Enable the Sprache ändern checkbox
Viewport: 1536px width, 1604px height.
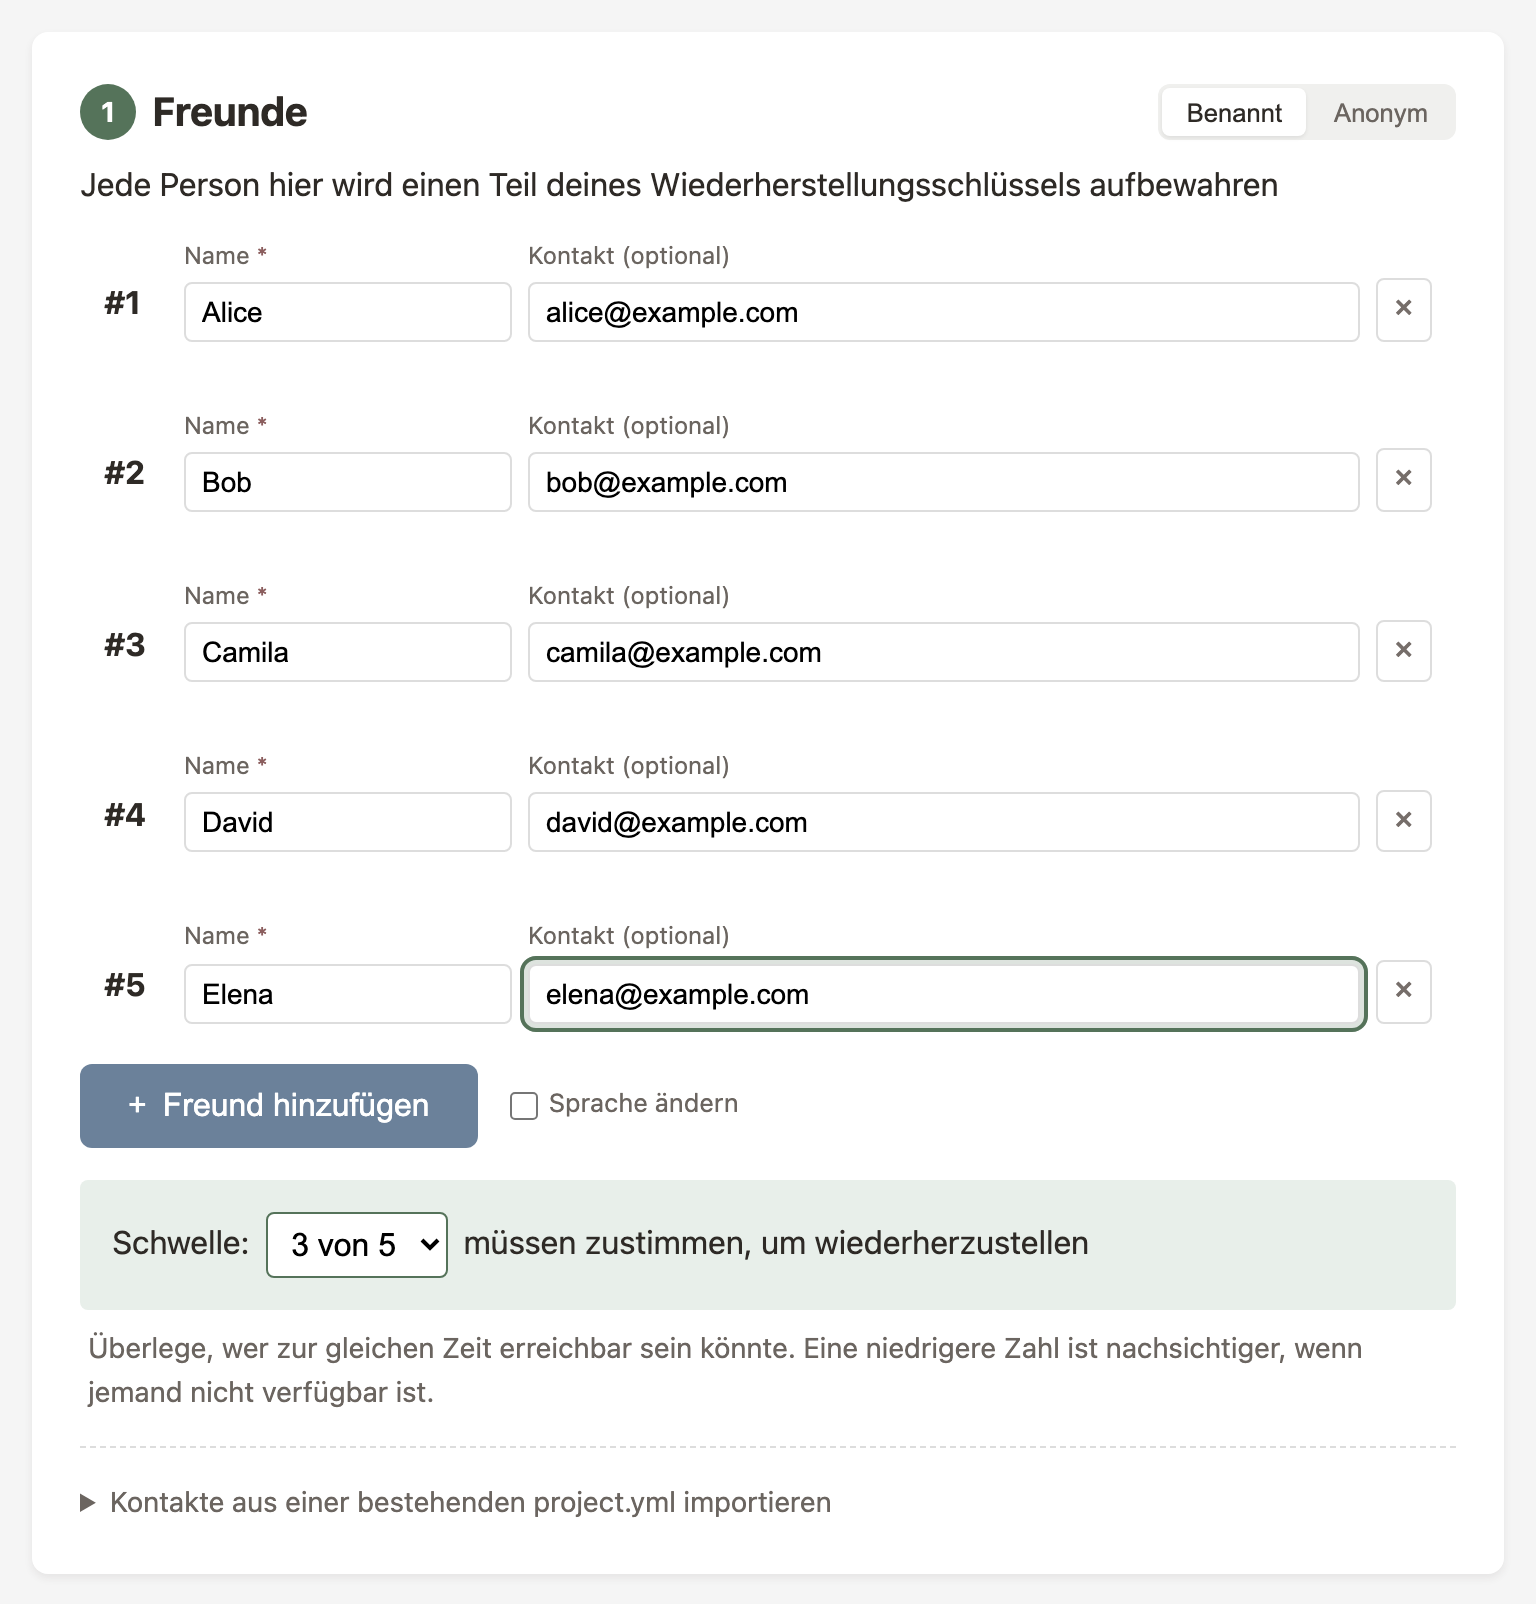(x=524, y=1105)
